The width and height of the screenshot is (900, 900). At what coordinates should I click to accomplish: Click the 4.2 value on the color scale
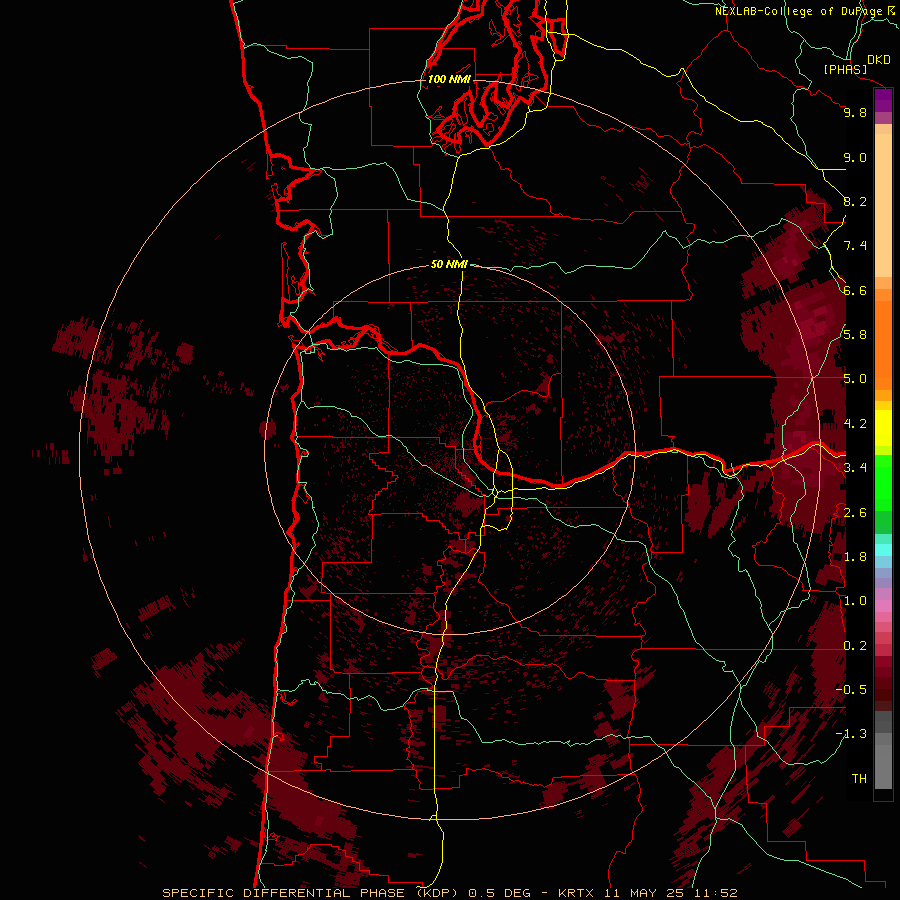(855, 424)
